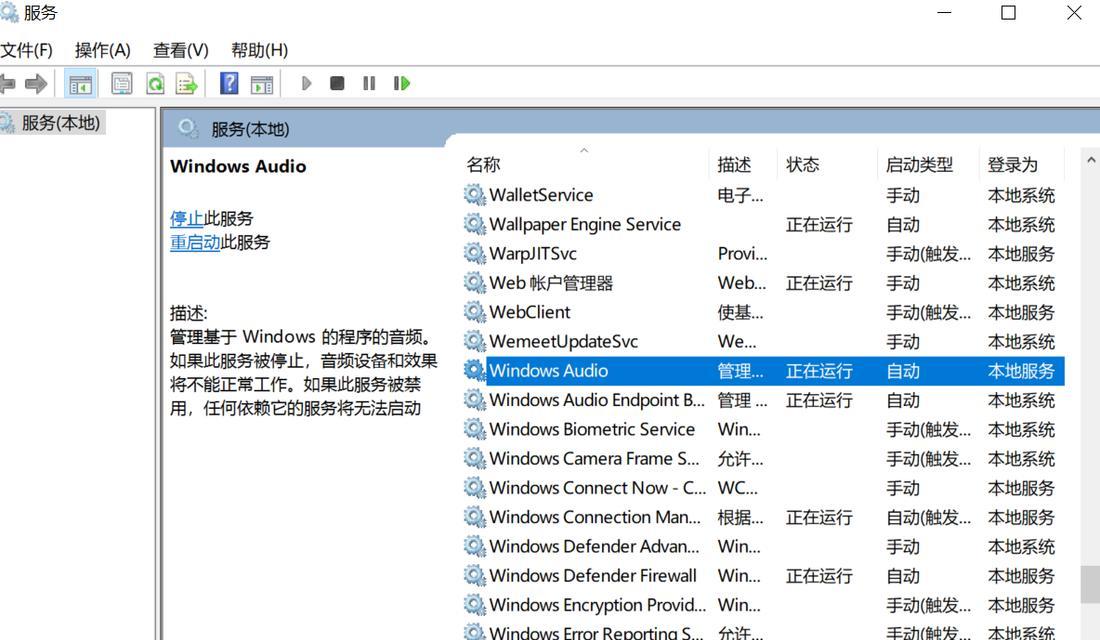This screenshot has height=640, width=1100.
Task: Select WemeetUpdateSvc in the list
Action: coord(563,341)
